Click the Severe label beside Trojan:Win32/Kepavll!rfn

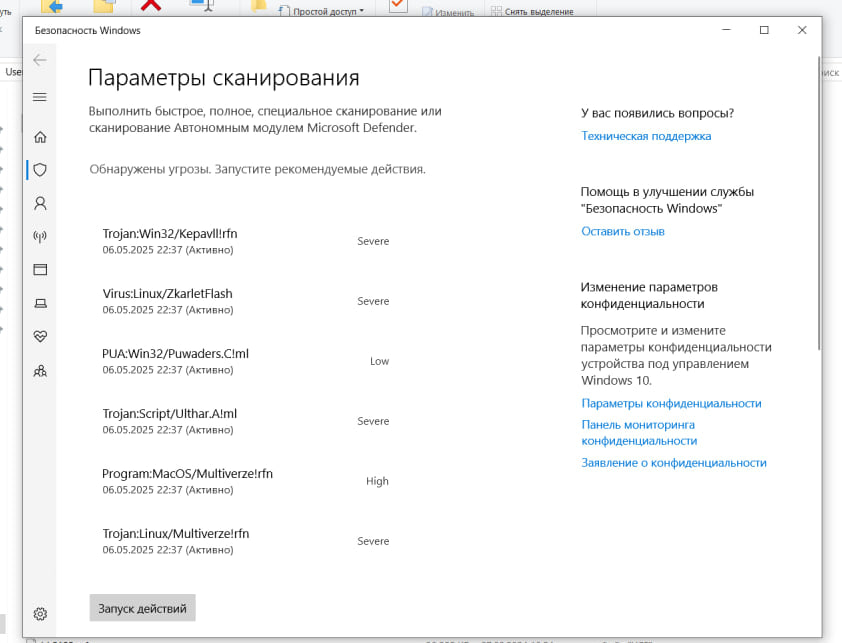click(x=373, y=241)
